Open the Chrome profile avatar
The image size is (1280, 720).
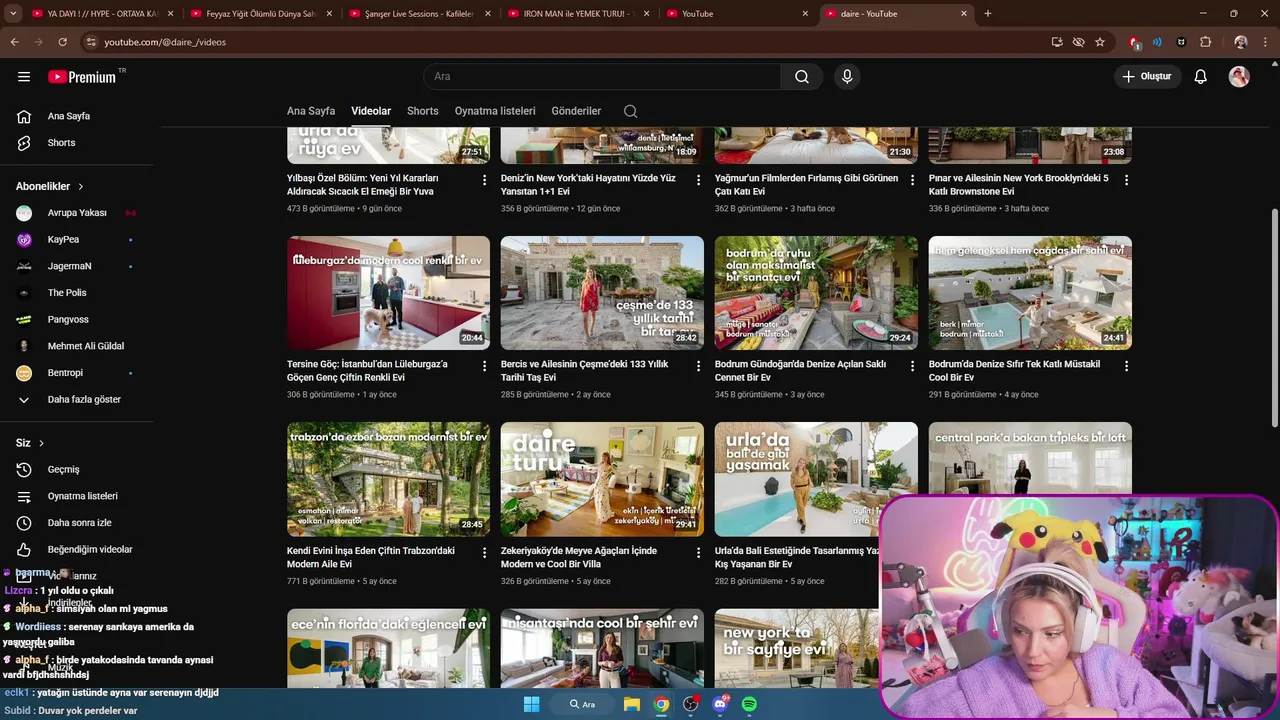pyautogui.click(x=1241, y=42)
